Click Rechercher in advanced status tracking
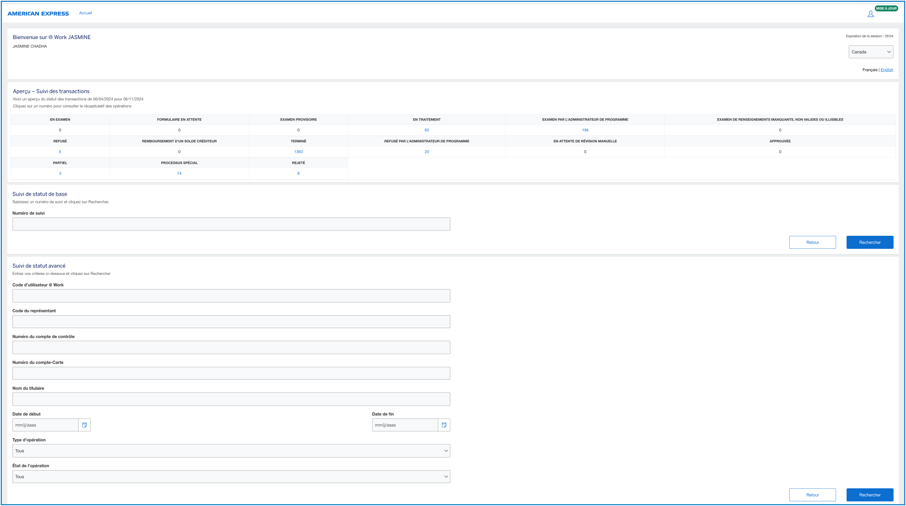Viewport: 906px width, 506px height. point(869,495)
